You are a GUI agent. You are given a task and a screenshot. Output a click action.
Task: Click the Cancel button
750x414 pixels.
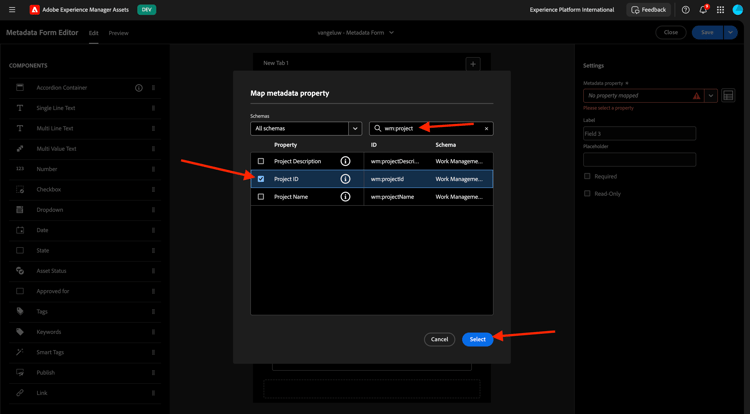(439, 339)
